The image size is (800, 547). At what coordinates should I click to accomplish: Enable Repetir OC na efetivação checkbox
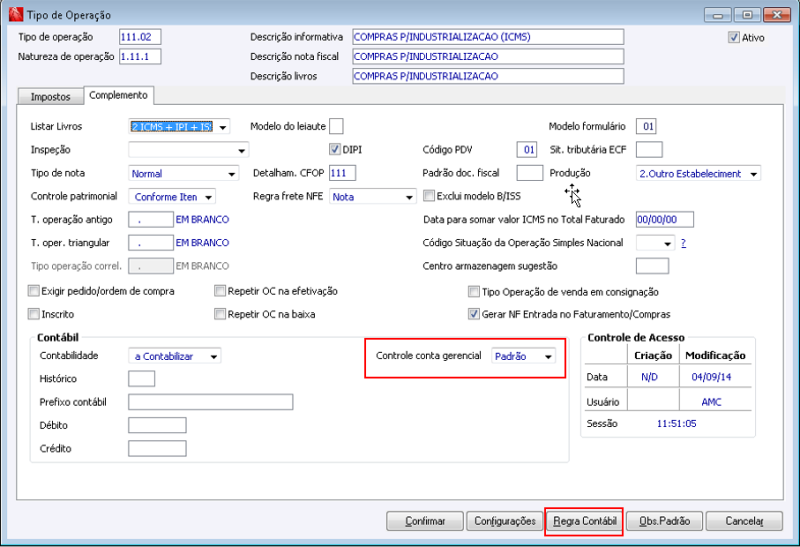coord(220,291)
